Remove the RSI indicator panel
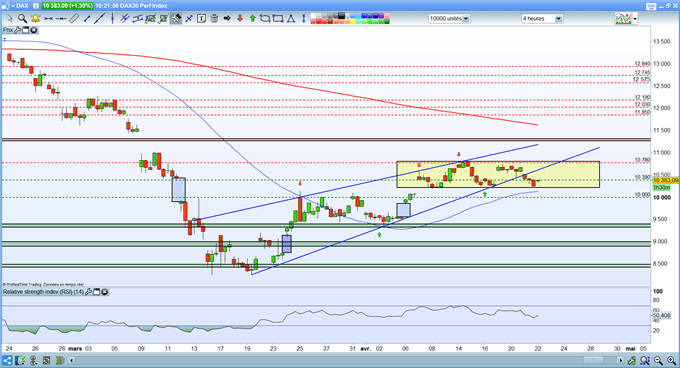680x368 pixels. pyautogui.click(x=105, y=292)
